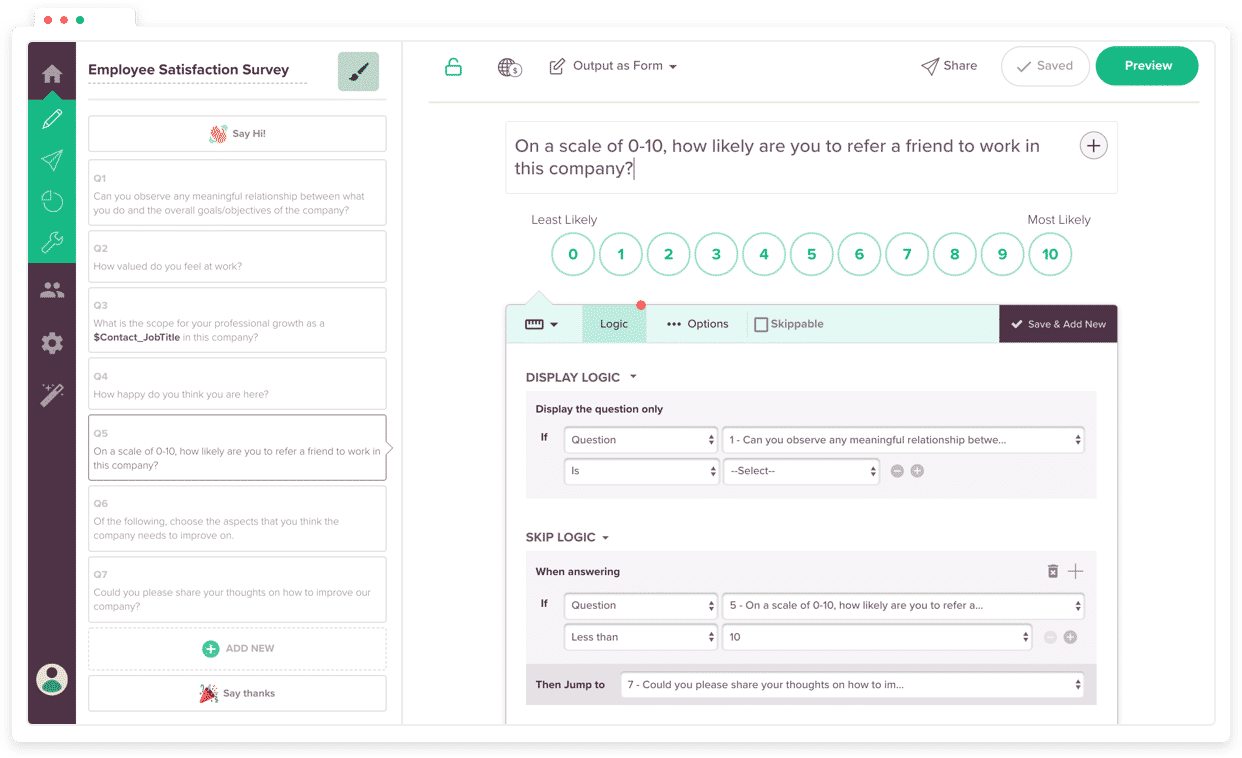Open the magic wand icon in sidebar
Image resolution: width=1242 pixels, height=758 pixels.
point(52,394)
